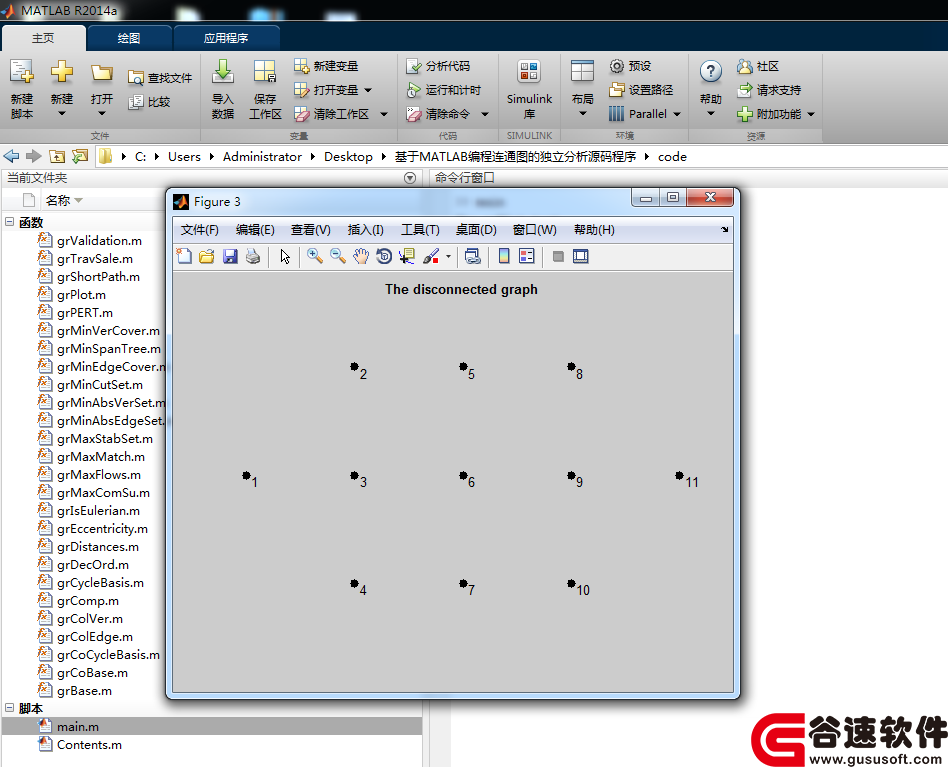Select the Rotate 3D tool
The height and width of the screenshot is (767, 948).
(383, 256)
